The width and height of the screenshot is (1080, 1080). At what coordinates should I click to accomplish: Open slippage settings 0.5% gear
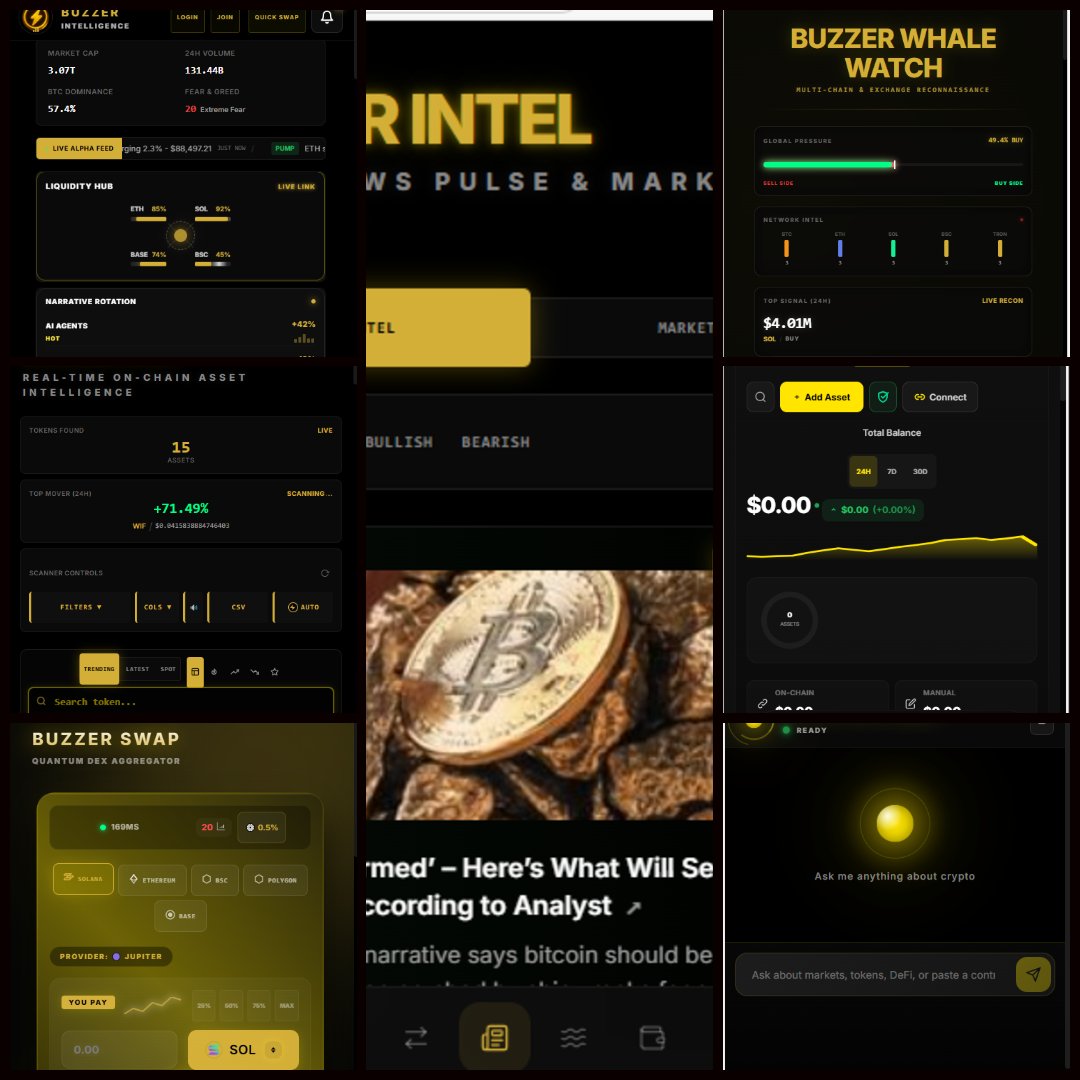[x=262, y=827]
